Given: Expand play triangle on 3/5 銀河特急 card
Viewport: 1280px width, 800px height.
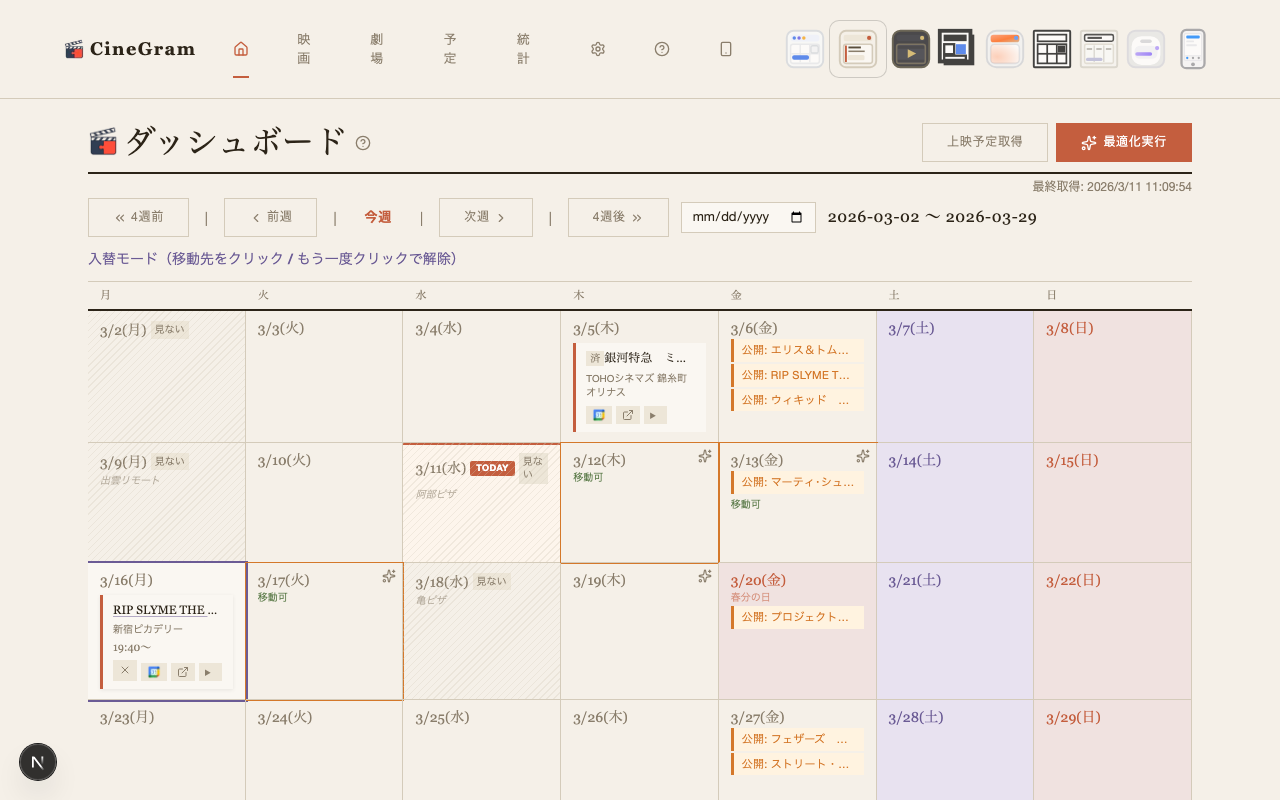Looking at the screenshot, I should coord(655,415).
